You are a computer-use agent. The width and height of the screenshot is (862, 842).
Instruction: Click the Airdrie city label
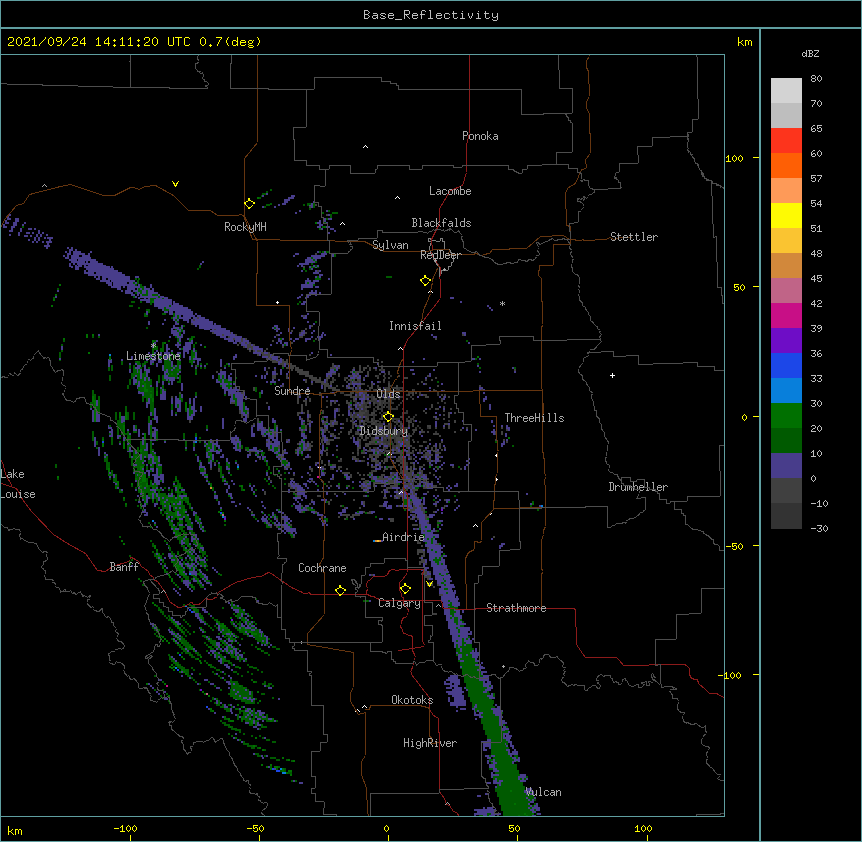pos(403,537)
